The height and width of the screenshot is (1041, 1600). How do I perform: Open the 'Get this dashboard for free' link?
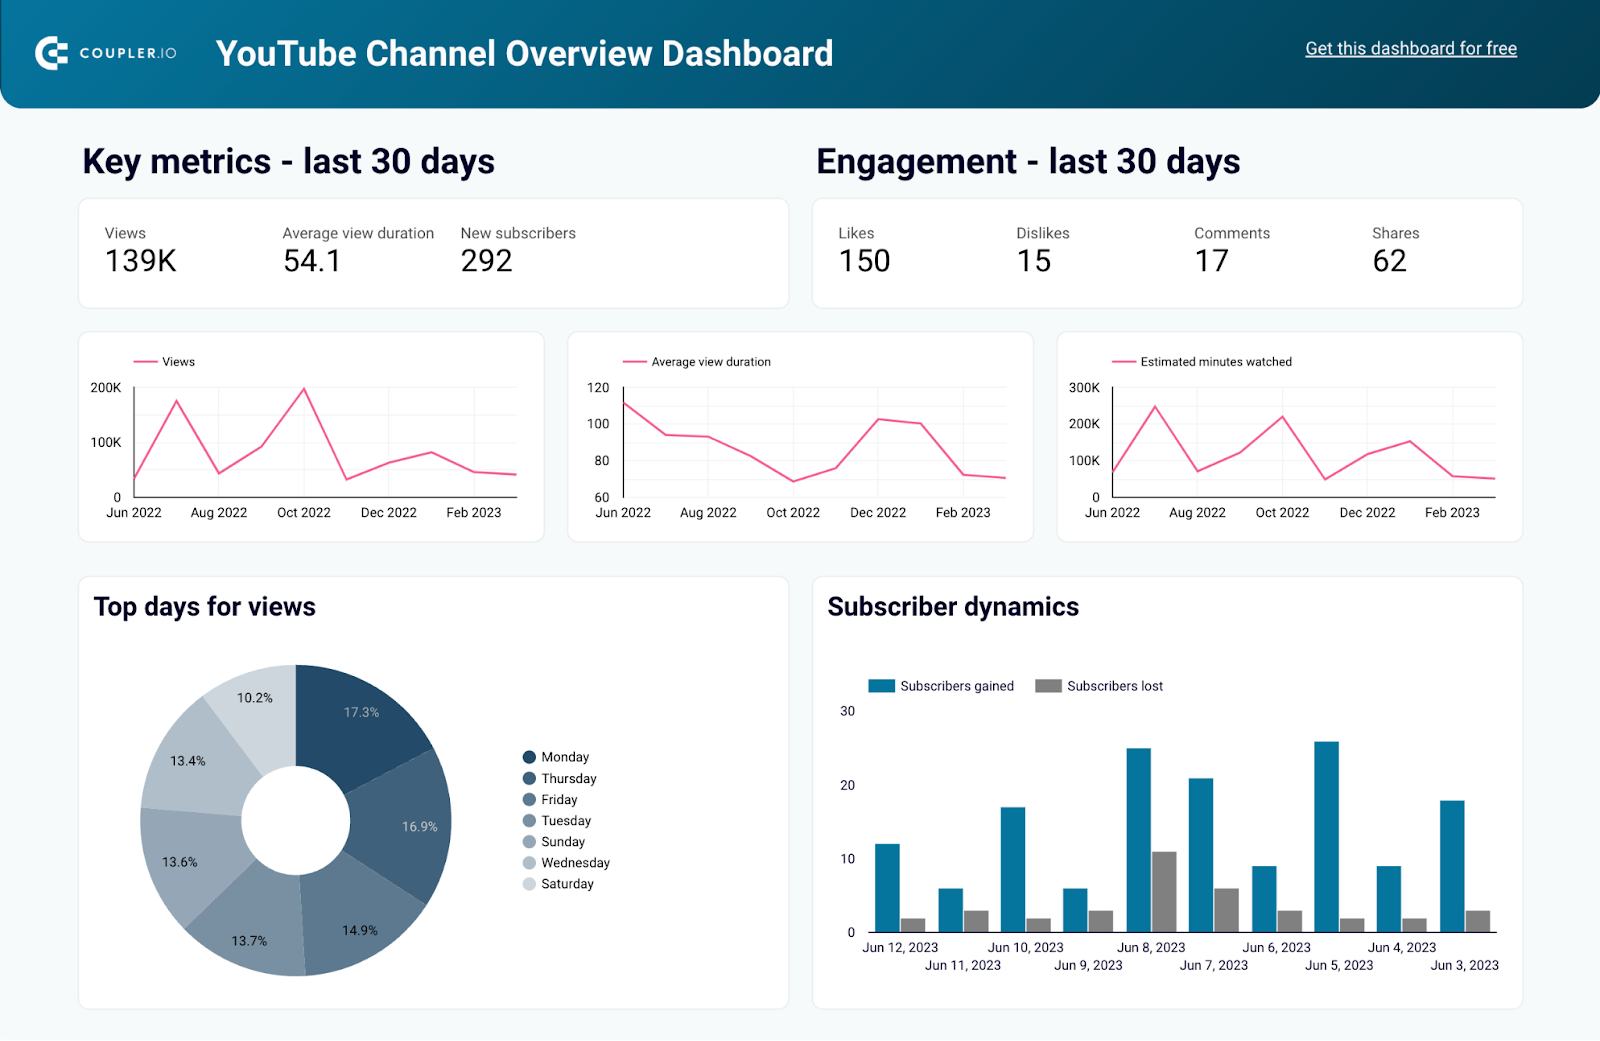pos(1410,48)
